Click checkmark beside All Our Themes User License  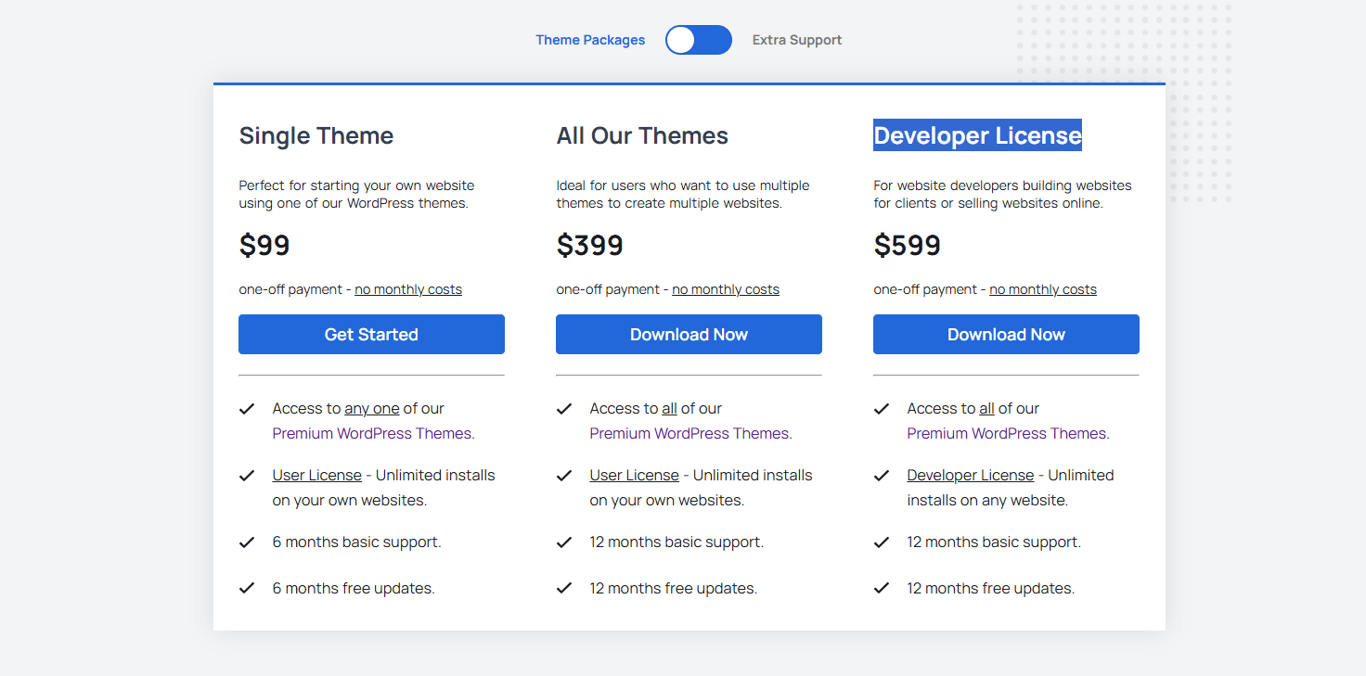pyautogui.click(x=564, y=475)
